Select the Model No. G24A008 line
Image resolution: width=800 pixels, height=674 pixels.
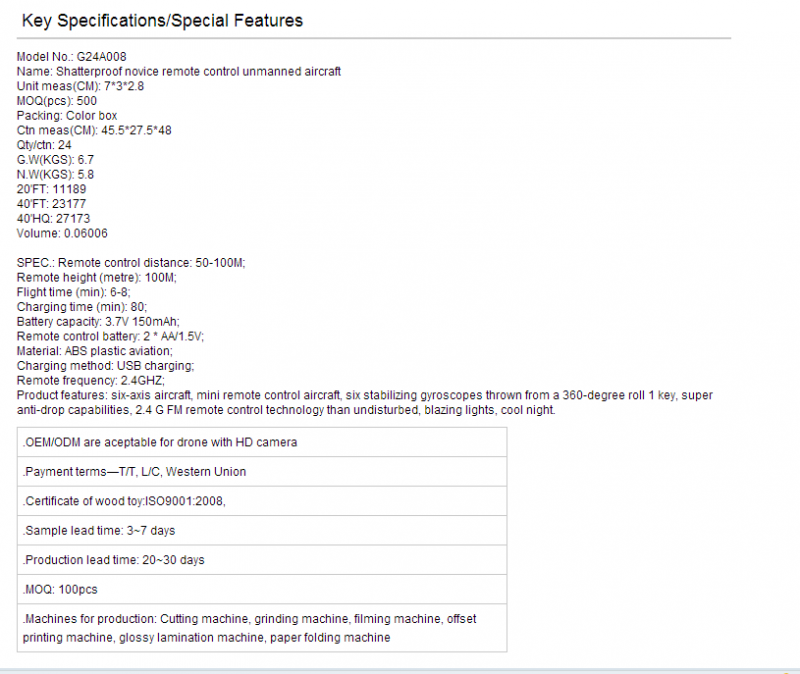[71, 57]
